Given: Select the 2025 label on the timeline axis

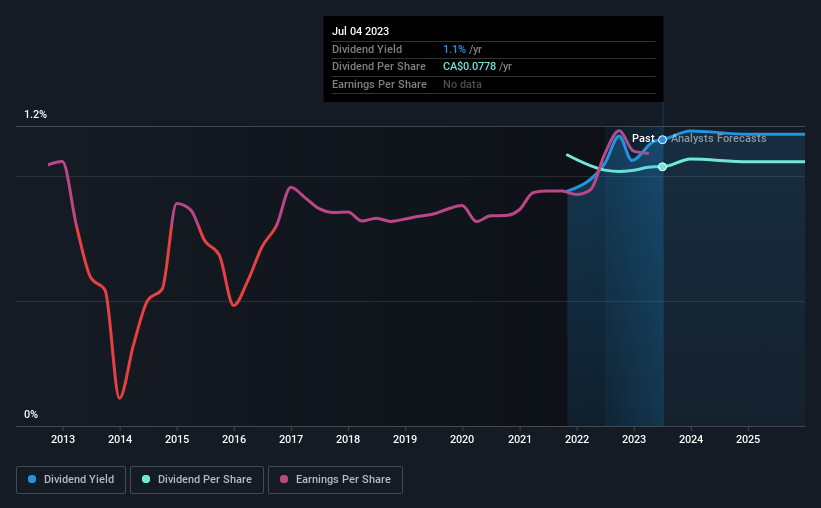Looking at the screenshot, I should [748, 439].
